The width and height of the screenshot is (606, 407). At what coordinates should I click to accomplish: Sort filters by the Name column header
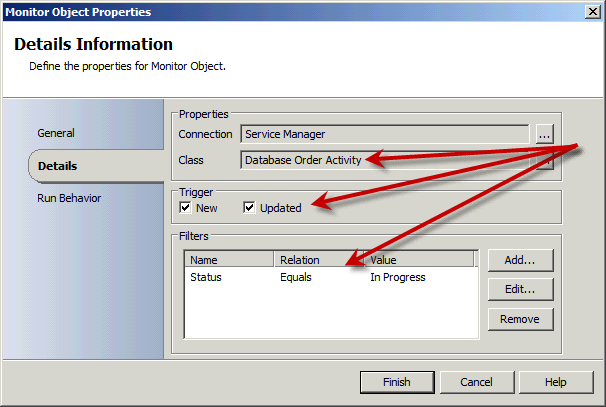click(229, 260)
